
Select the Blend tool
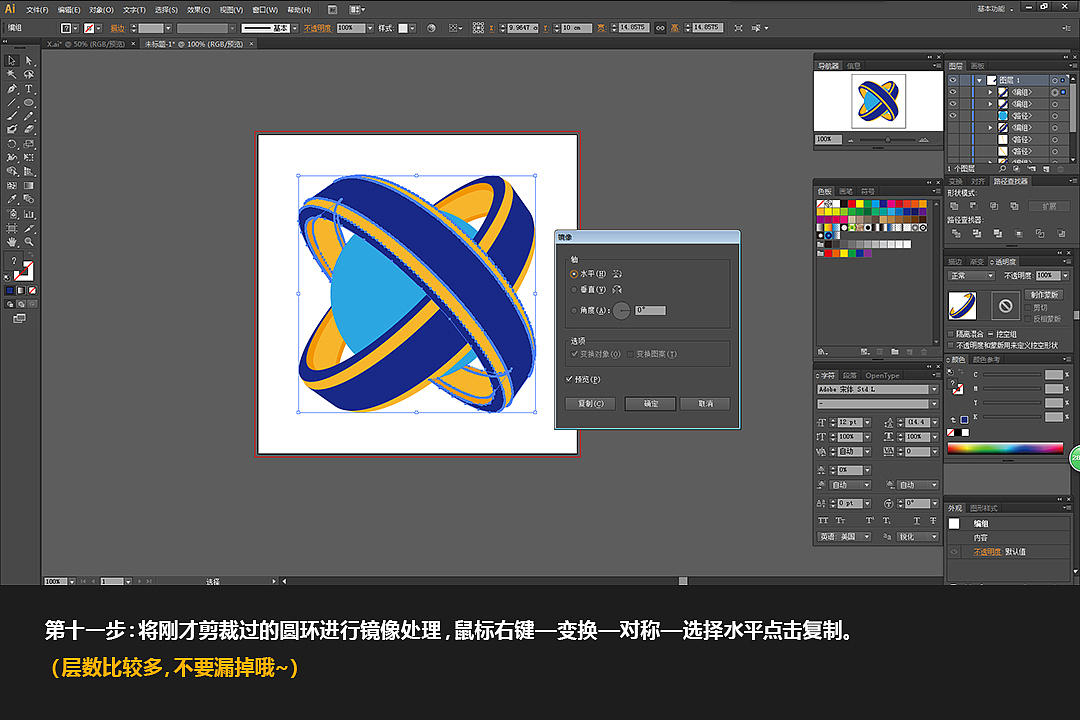click(x=29, y=200)
